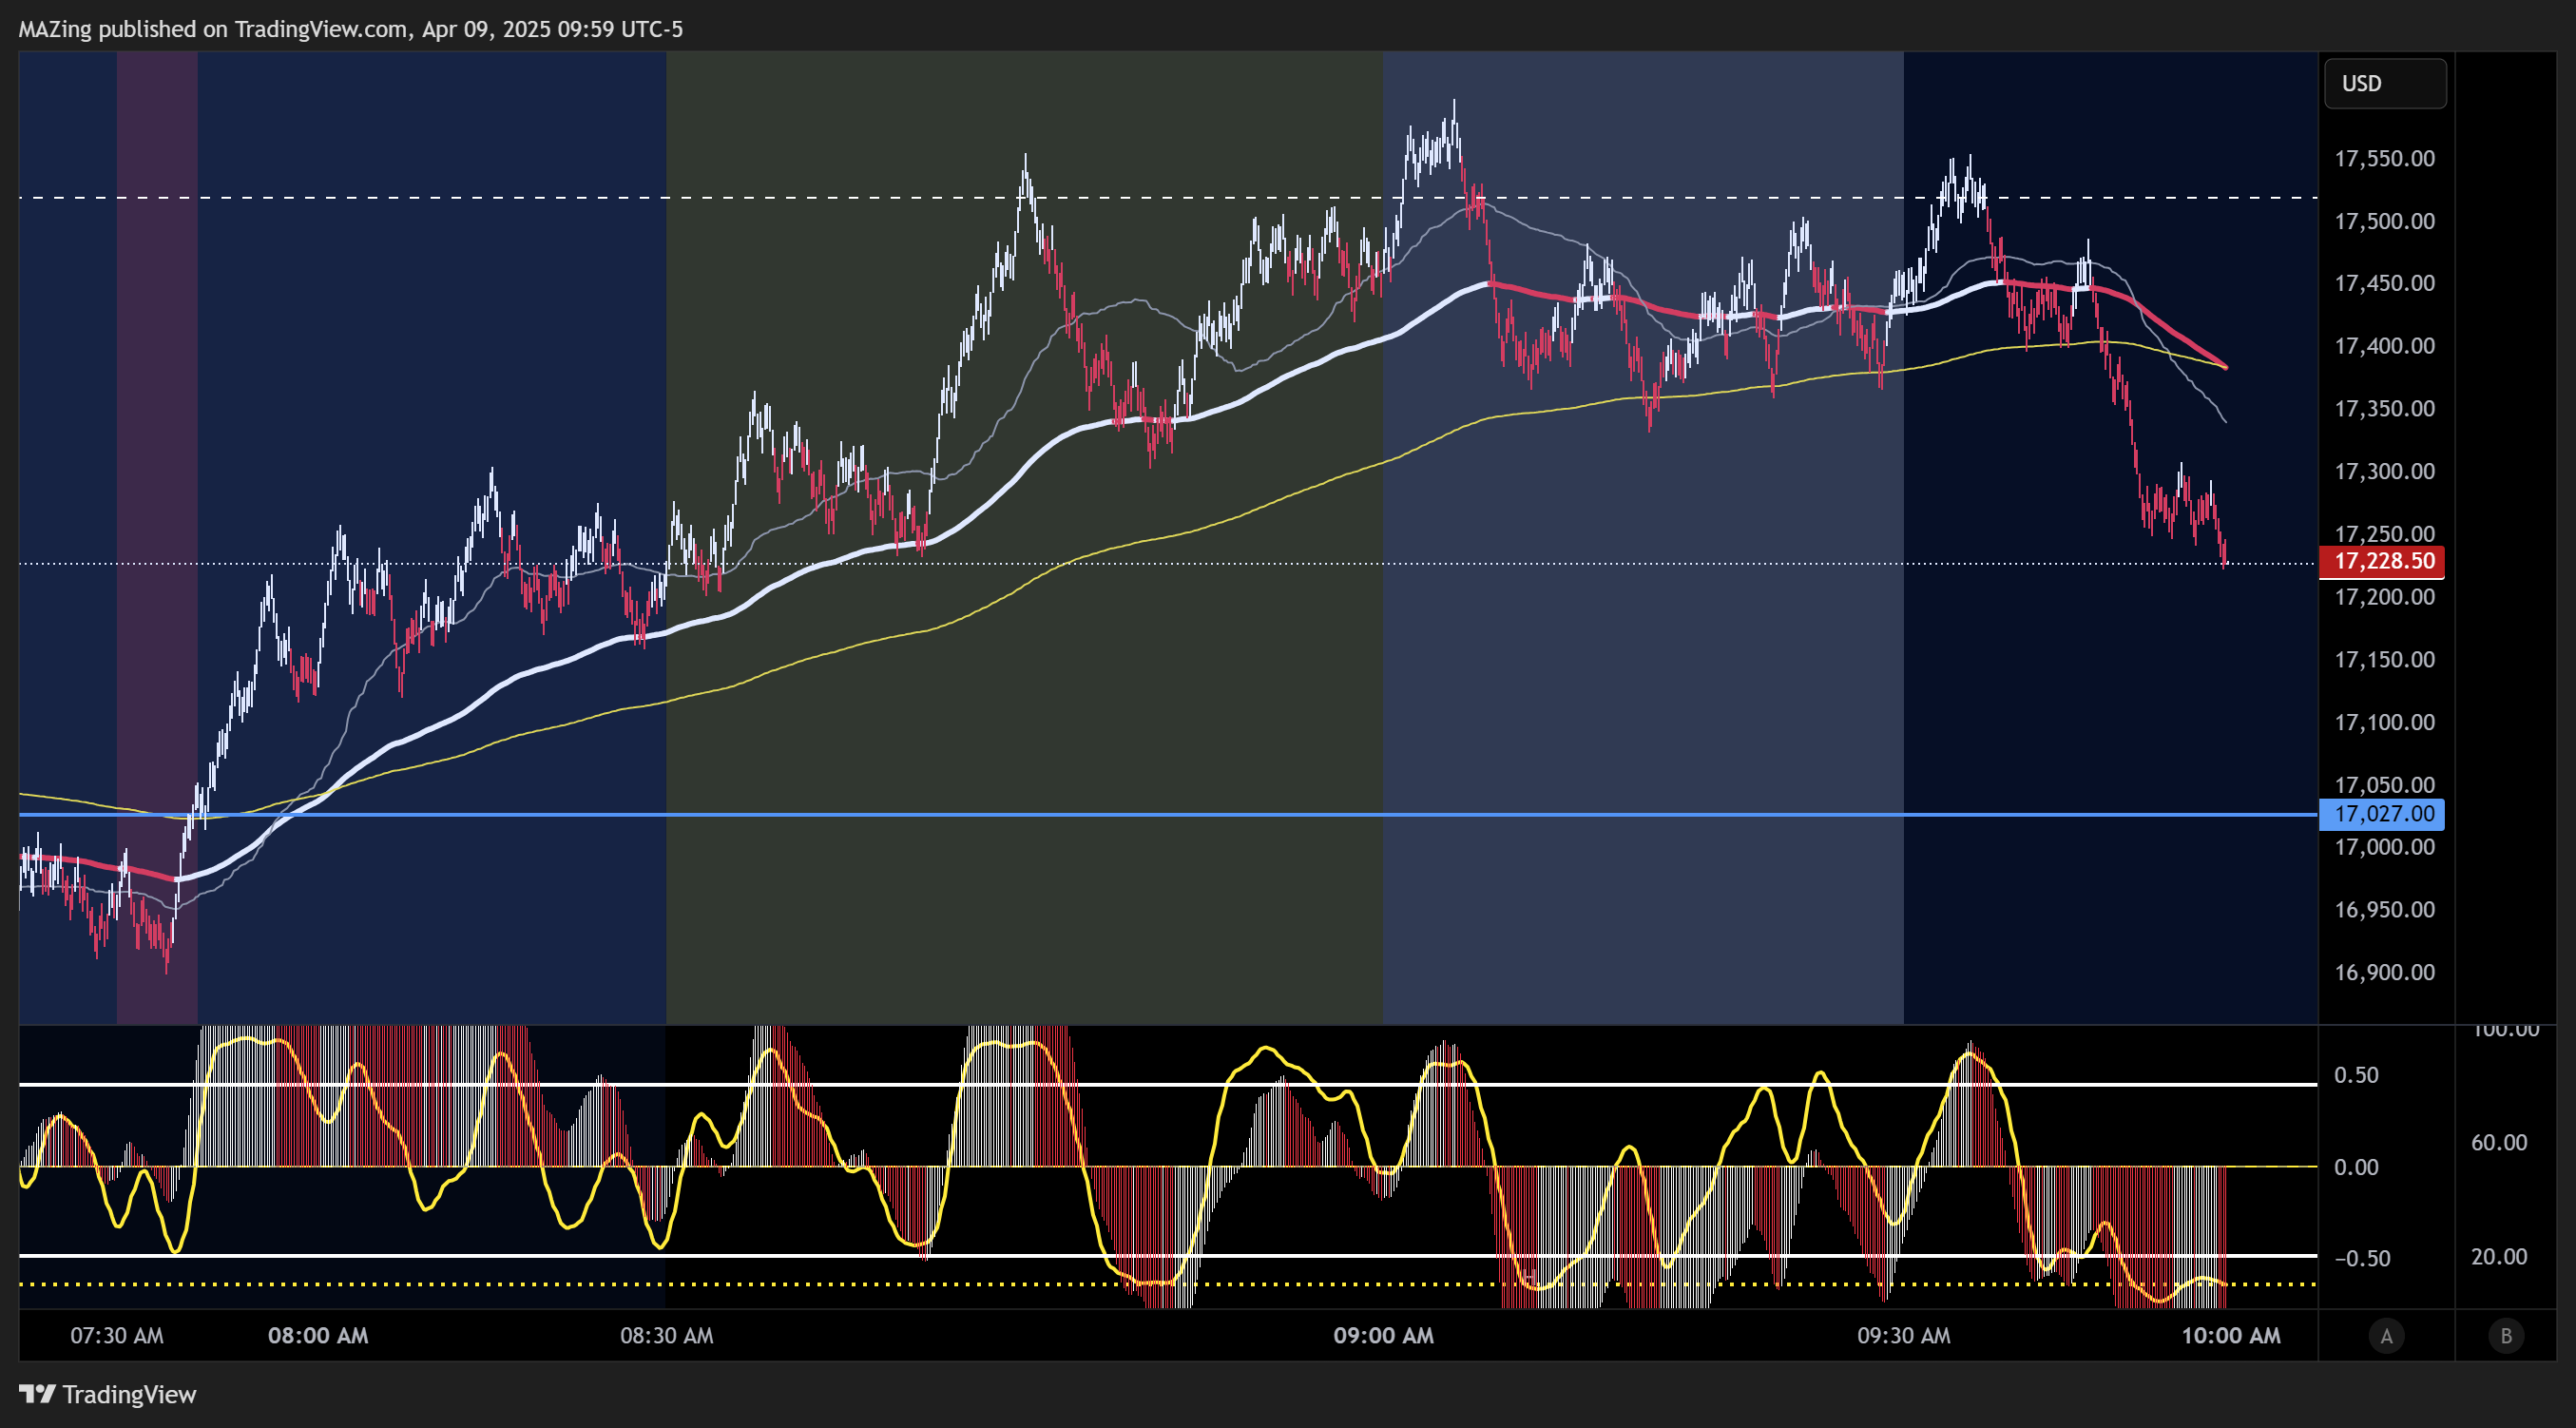Image resolution: width=2576 pixels, height=1428 pixels.
Task: Click the 17,200.00 price axis label
Action: (2384, 597)
